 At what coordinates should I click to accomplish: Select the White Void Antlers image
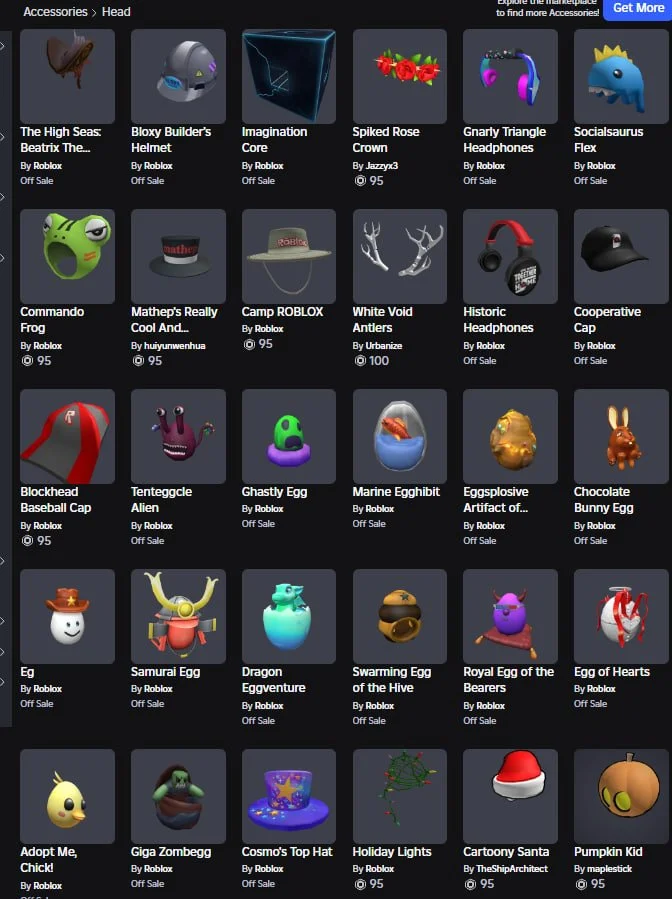click(400, 256)
